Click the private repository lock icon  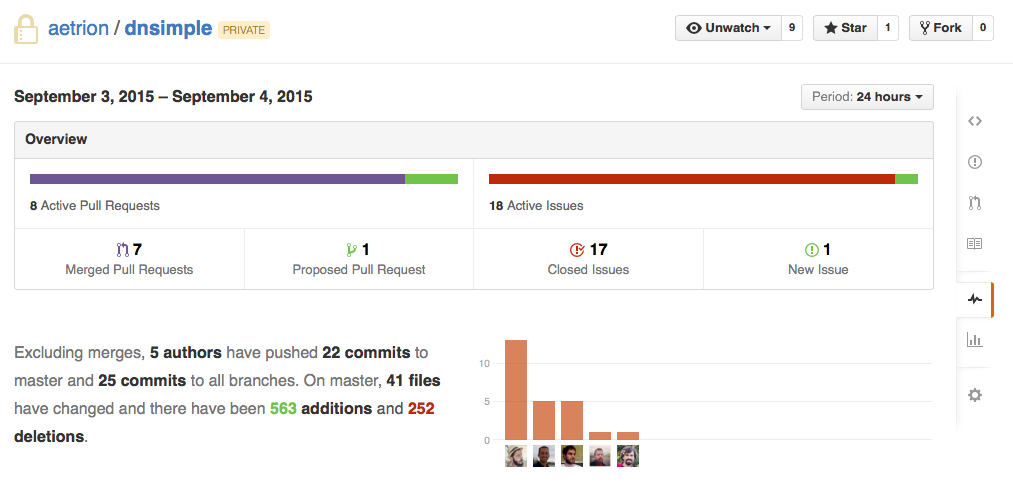click(26, 29)
